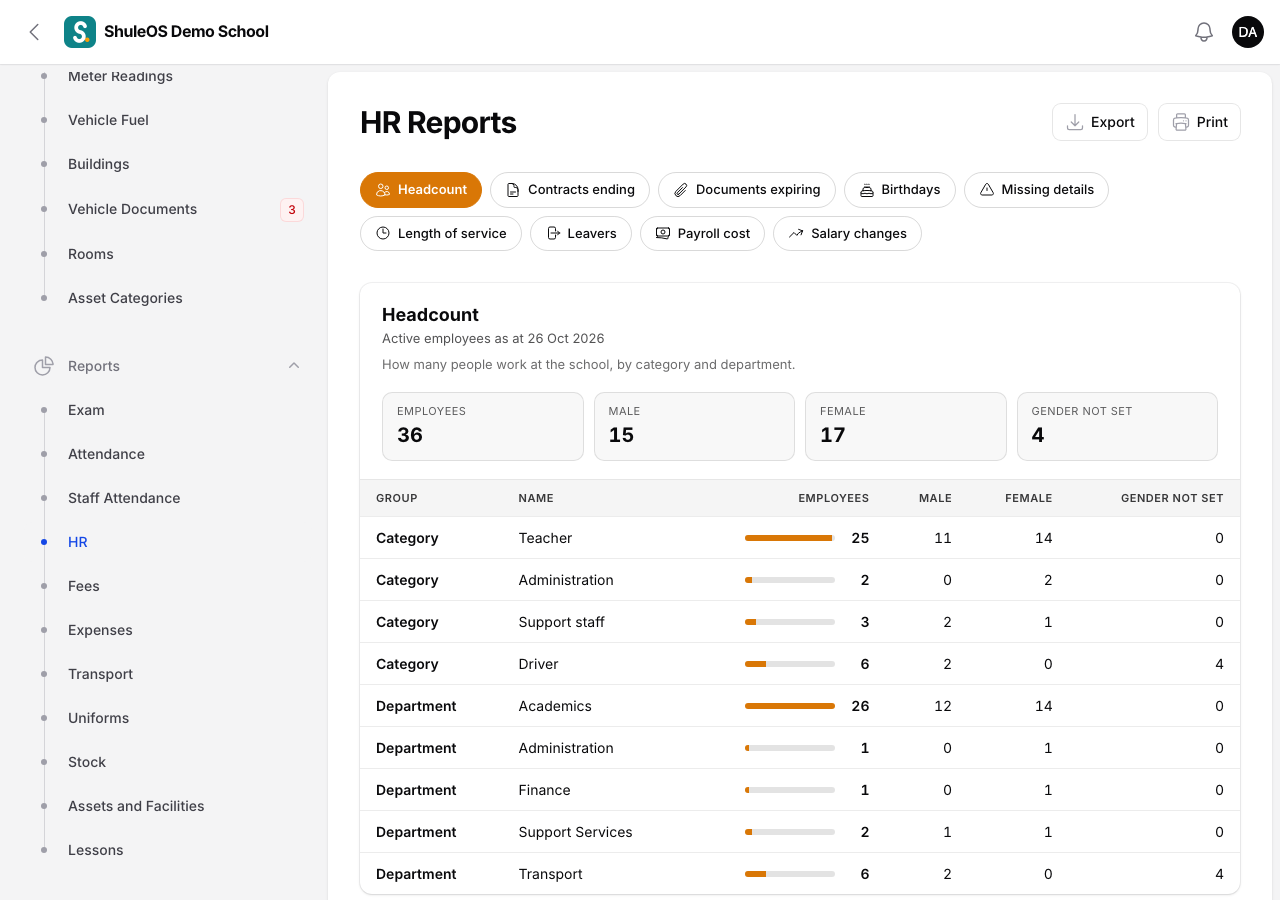The height and width of the screenshot is (900, 1280).
Task: Switch to the Headcount tab
Action: tap(421, 190)
